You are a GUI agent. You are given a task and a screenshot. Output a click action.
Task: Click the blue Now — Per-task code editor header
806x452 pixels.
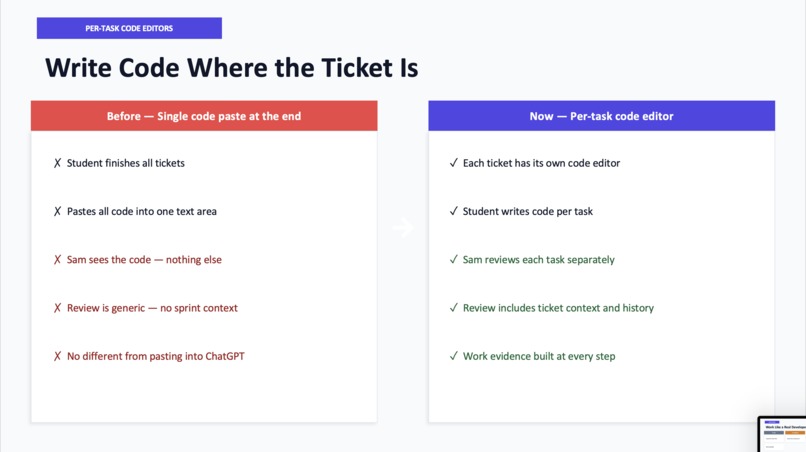[601, 116]
